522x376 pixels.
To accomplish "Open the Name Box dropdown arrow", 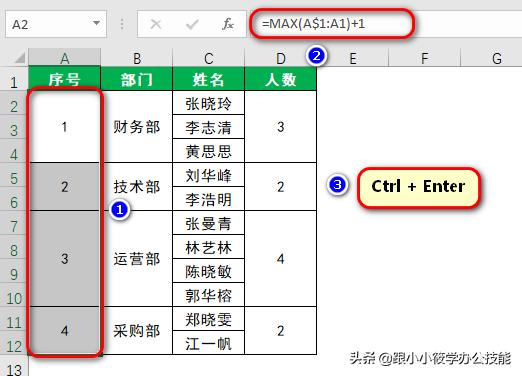I will coord(96,23).
